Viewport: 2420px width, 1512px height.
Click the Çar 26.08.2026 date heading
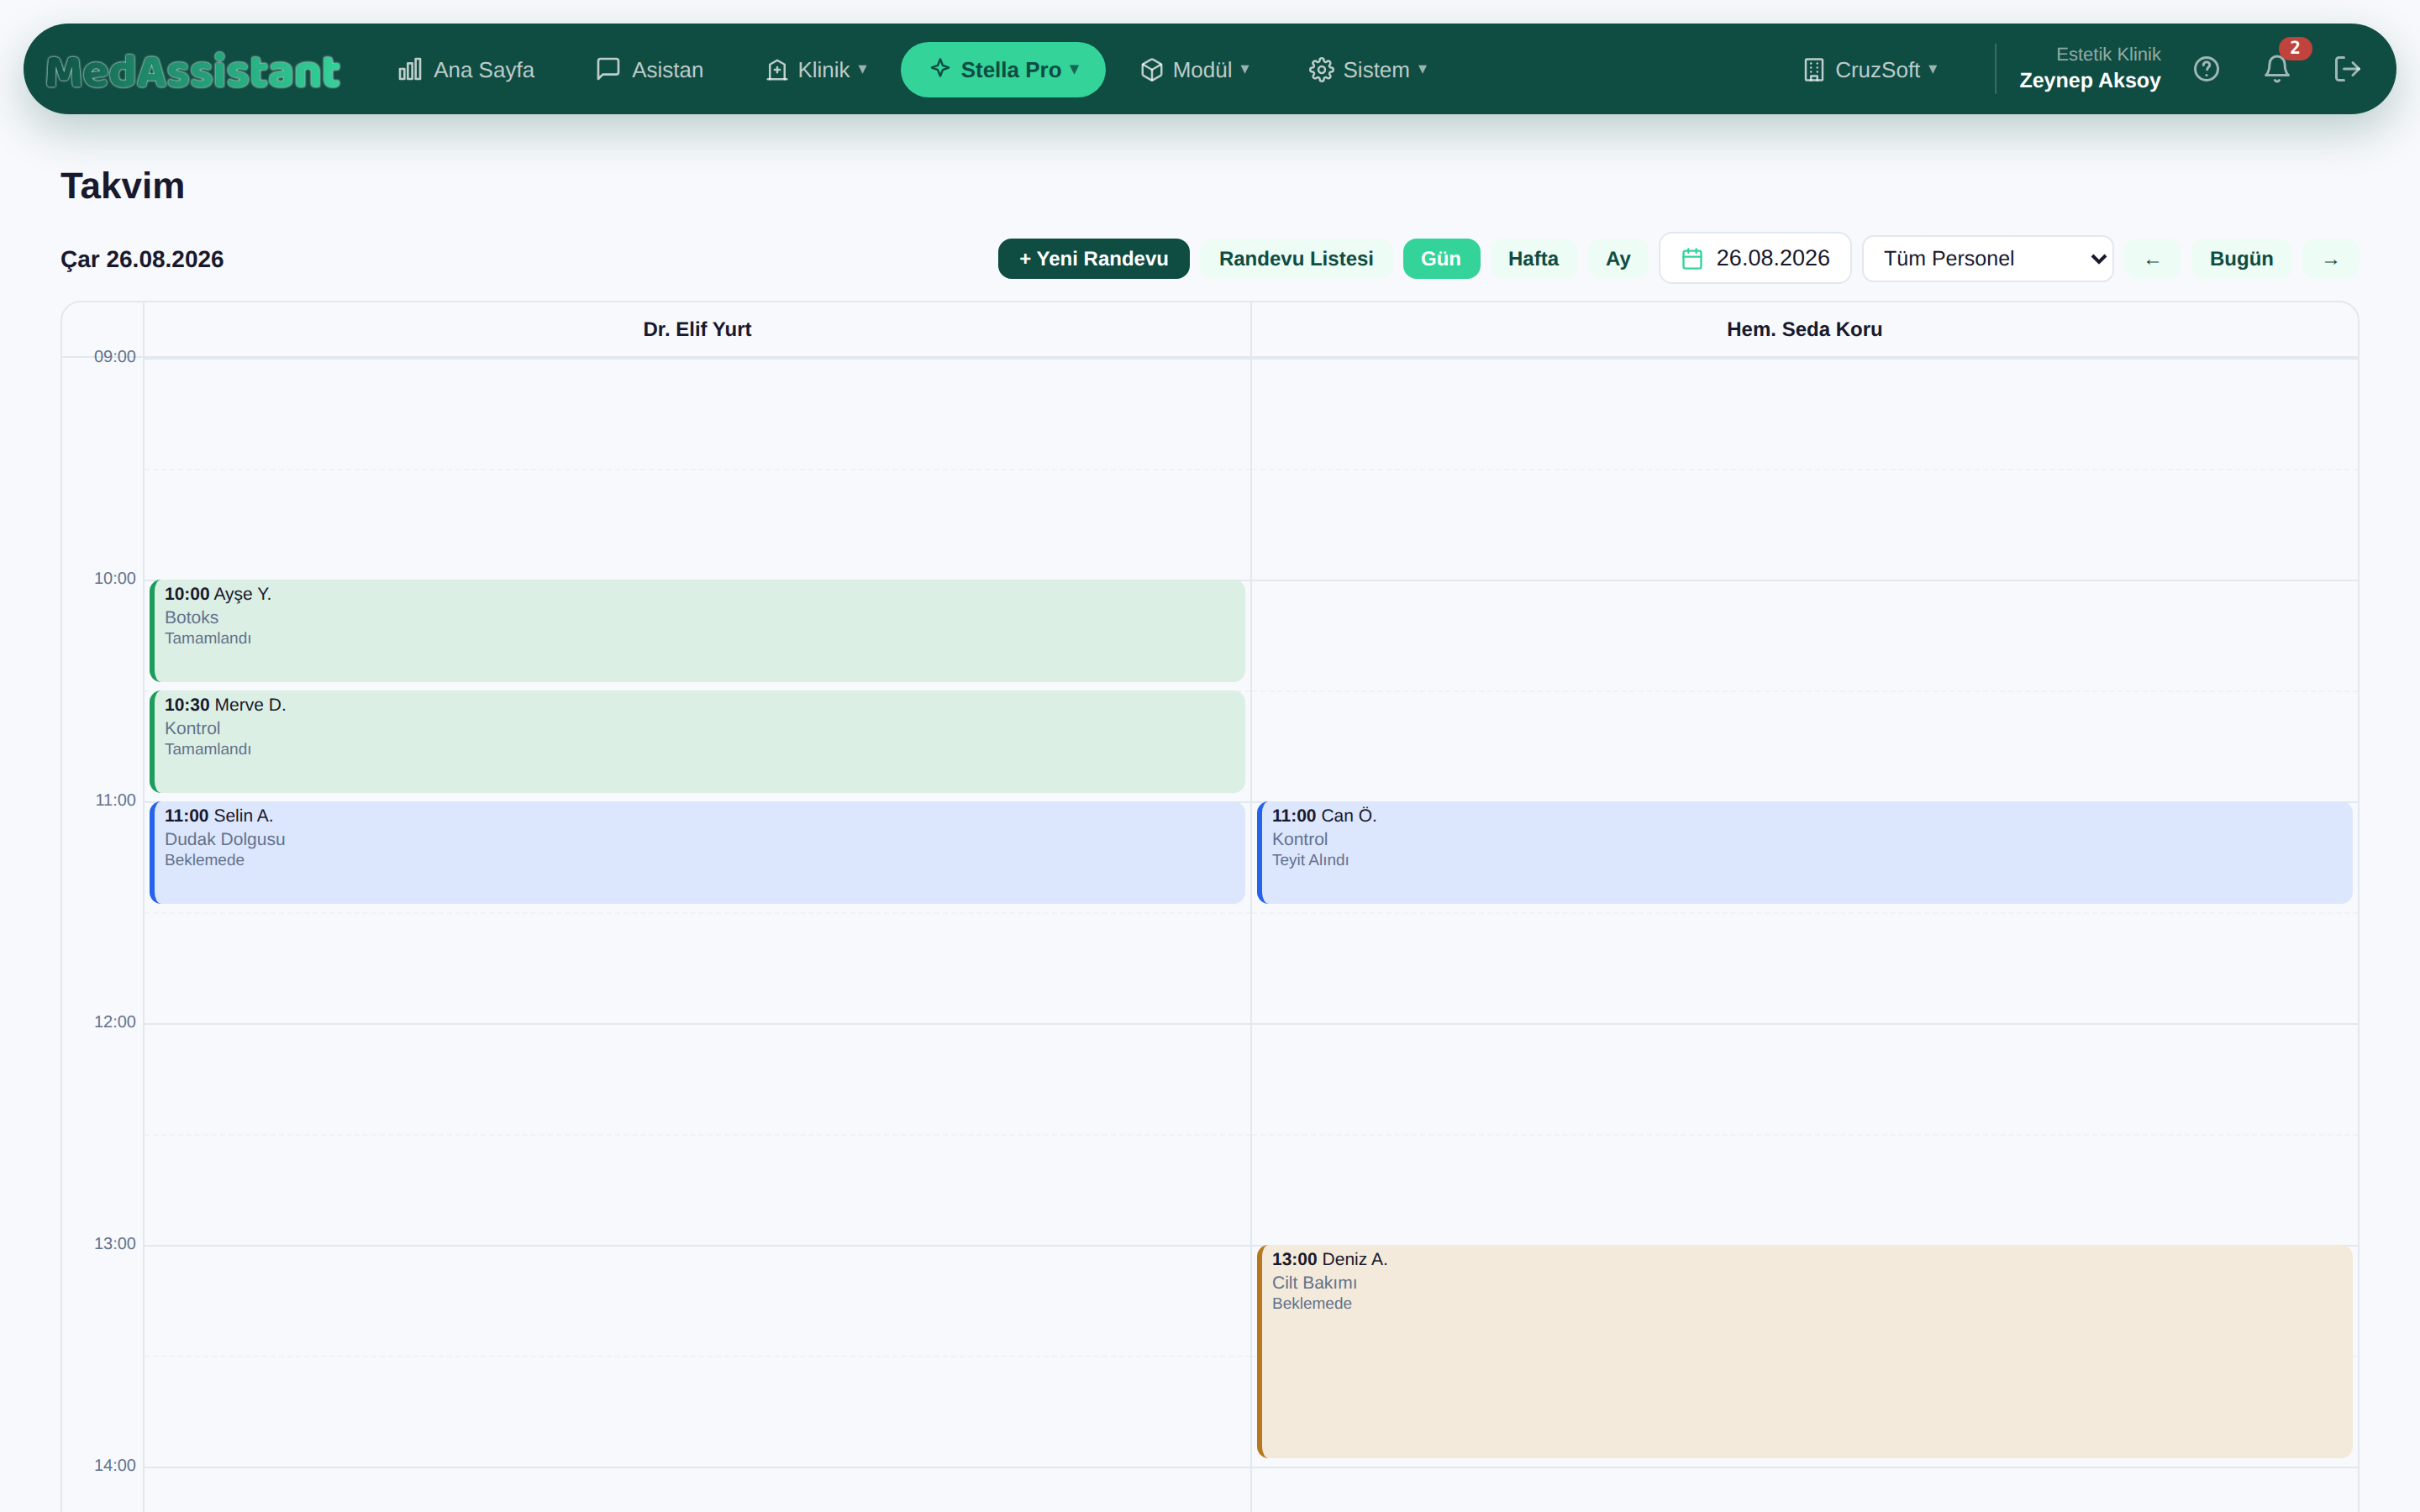(142, 259)
